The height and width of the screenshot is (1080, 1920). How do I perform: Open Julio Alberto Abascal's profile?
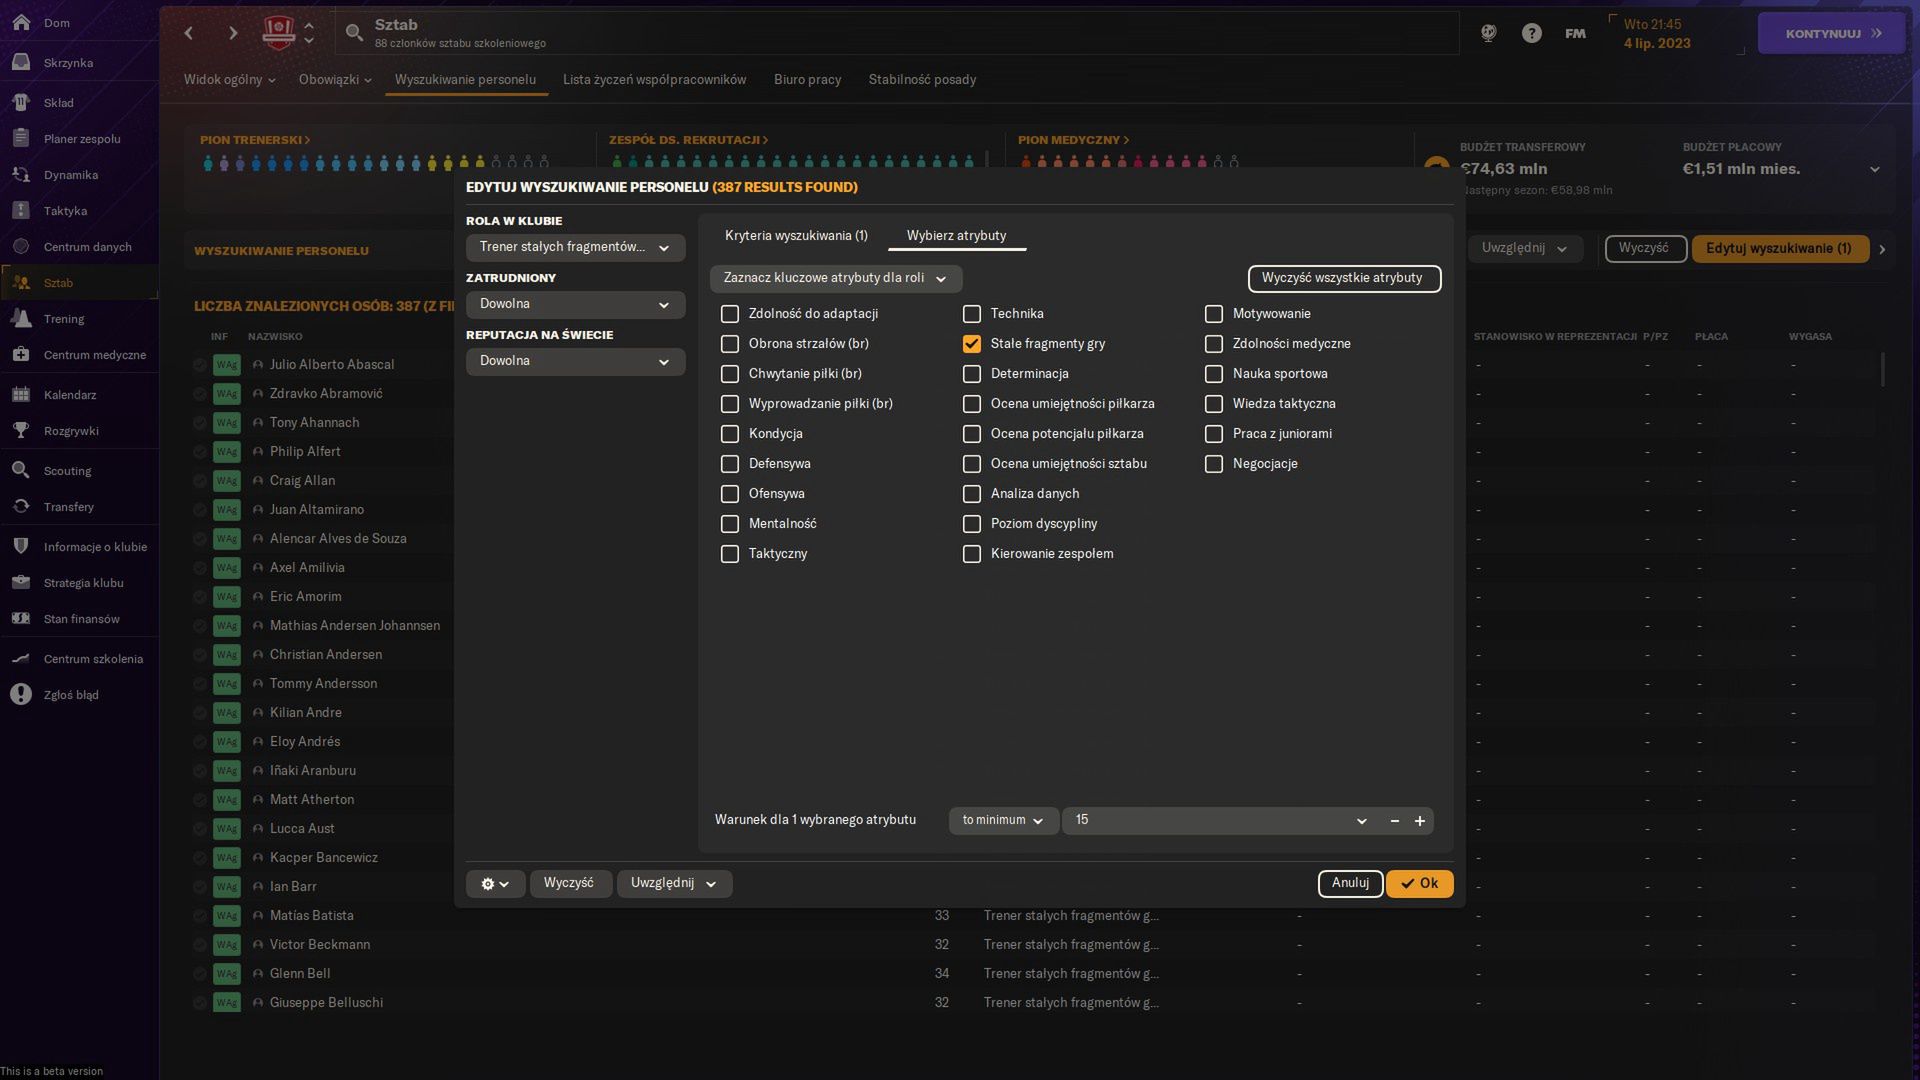coord(332,365)
